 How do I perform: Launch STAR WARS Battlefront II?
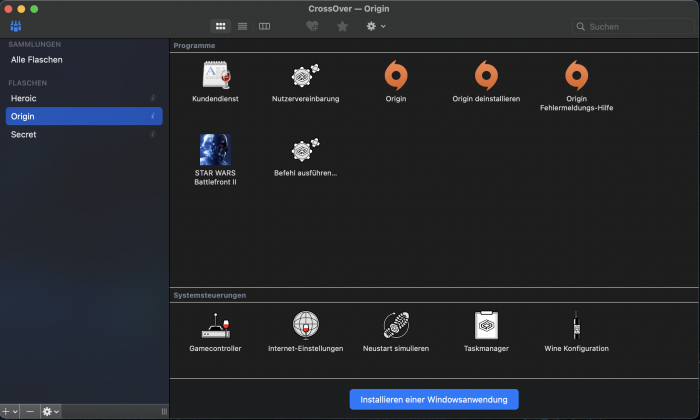tap(215, 149)
